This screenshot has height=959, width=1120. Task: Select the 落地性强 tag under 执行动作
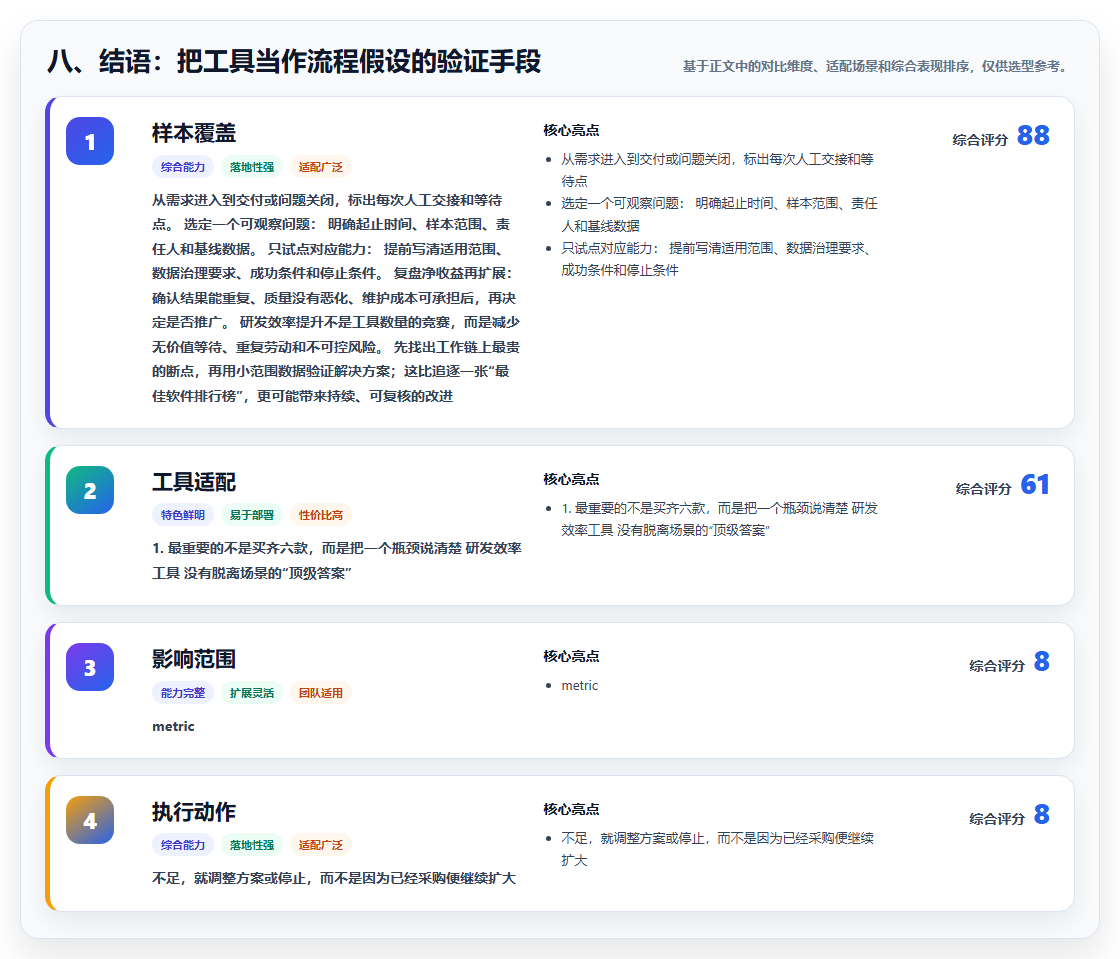[252, 845]
